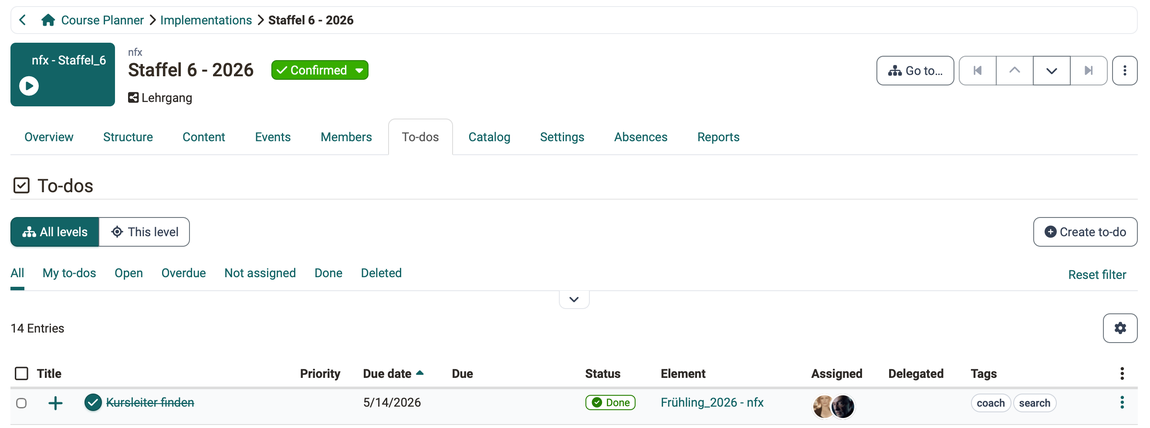The width and height of the screenshot is (1150, 428).
Task: Switch to the Reports tab
Action: (x=718, y=137)
